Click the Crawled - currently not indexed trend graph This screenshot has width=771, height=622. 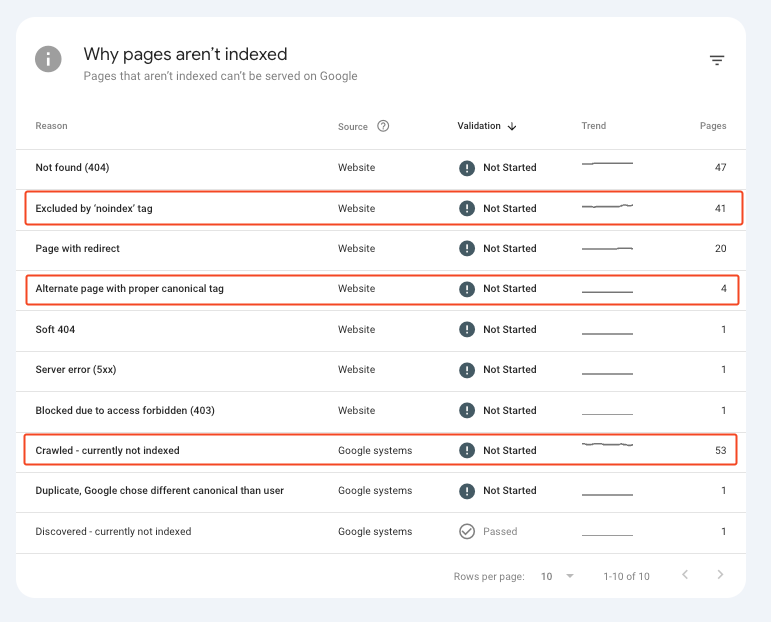[607, 445]
